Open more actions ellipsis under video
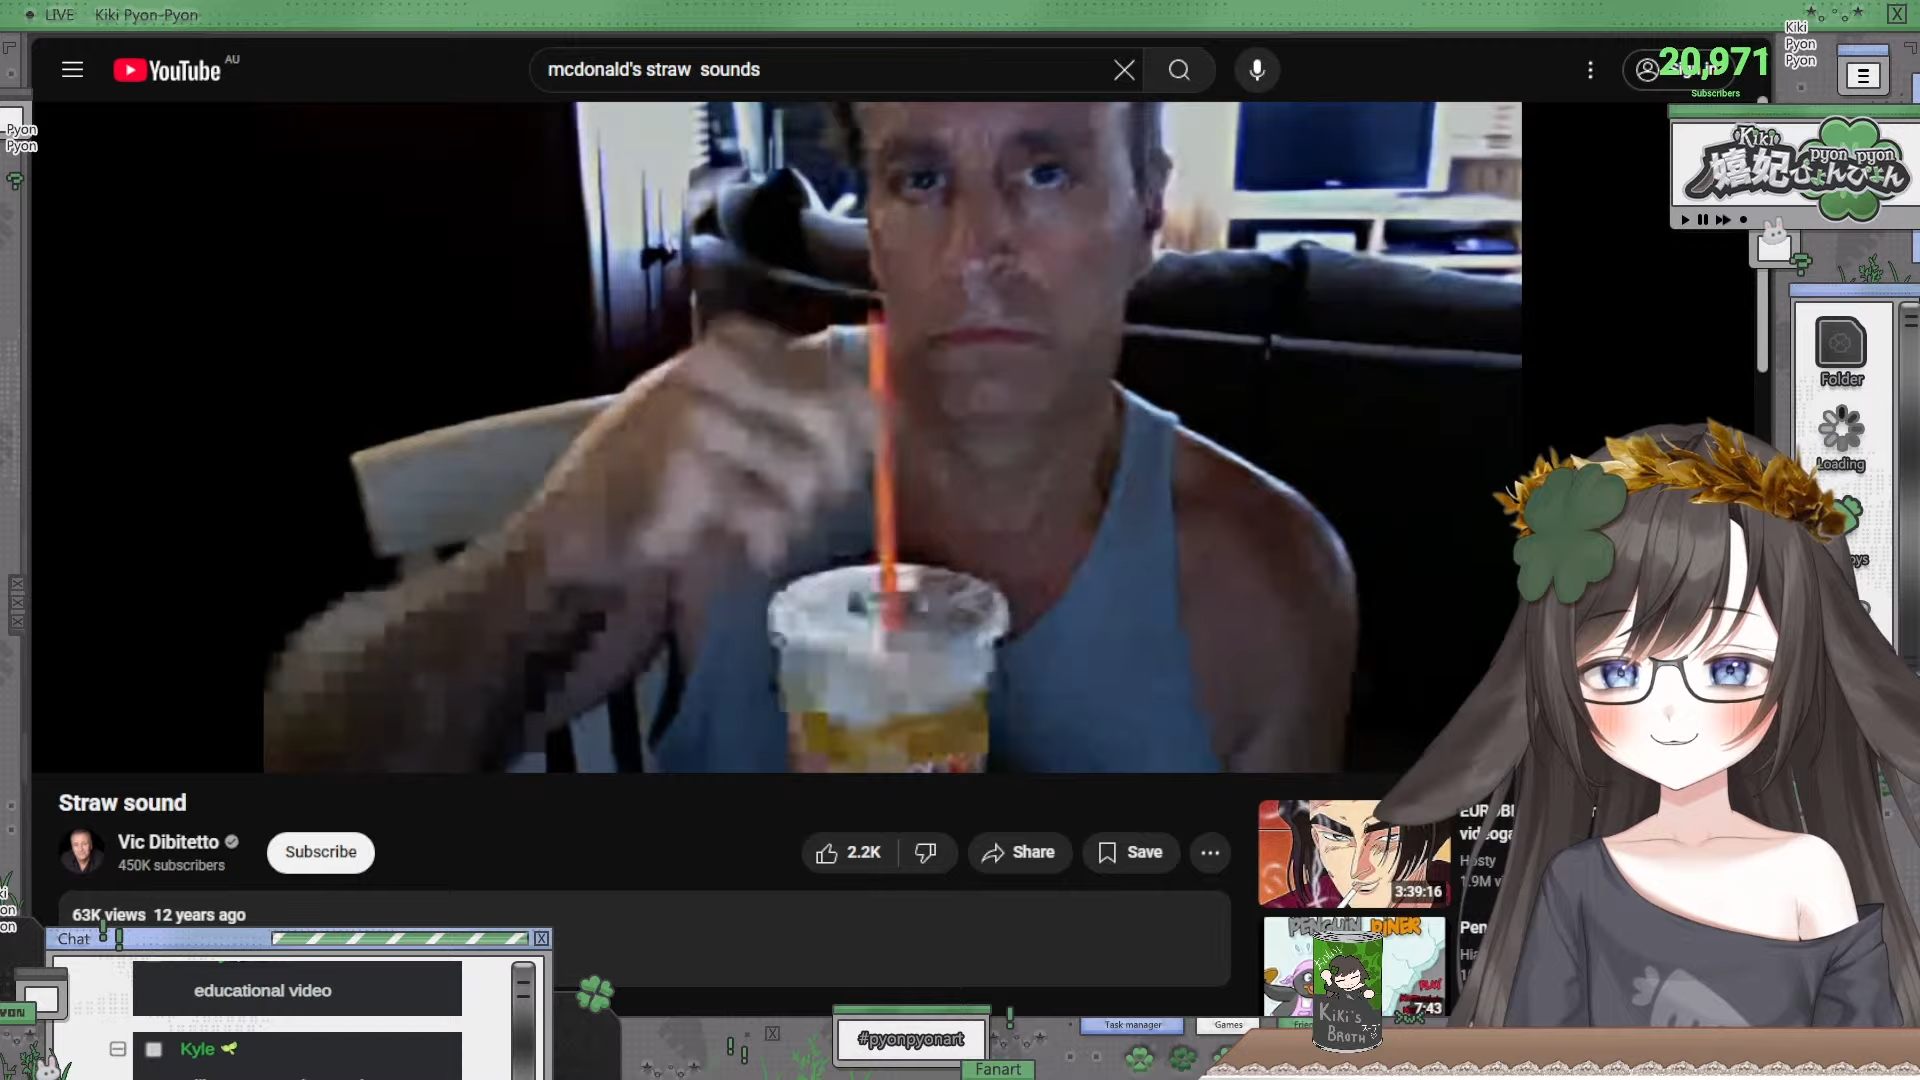 click(x=1210, y=853)
